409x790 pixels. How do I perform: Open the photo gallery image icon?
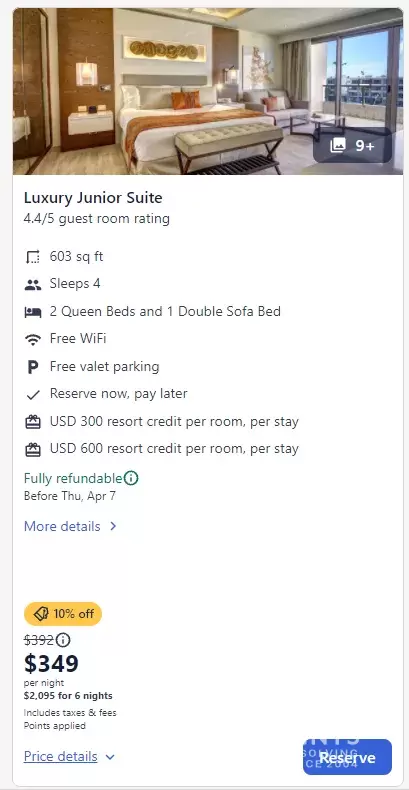pos(337,146)
